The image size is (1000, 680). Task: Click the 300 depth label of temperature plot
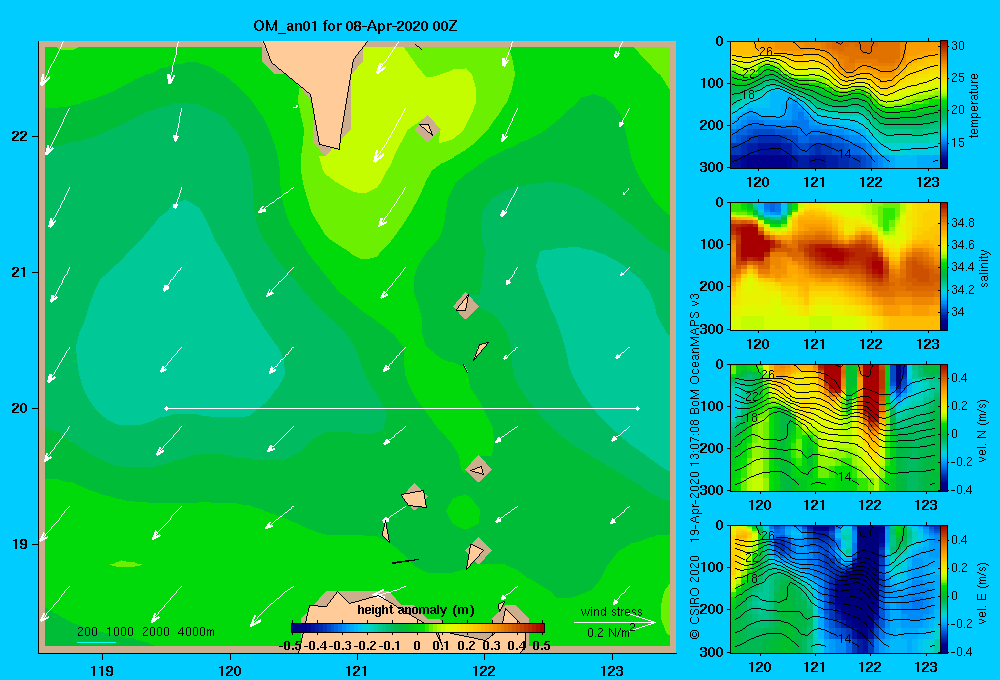[x=712, y=167]
